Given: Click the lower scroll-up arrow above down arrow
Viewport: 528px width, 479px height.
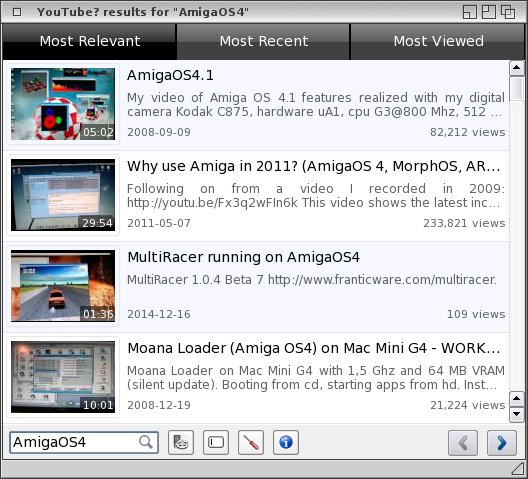Looking at the screenshot, I should [x=517, y=399].
